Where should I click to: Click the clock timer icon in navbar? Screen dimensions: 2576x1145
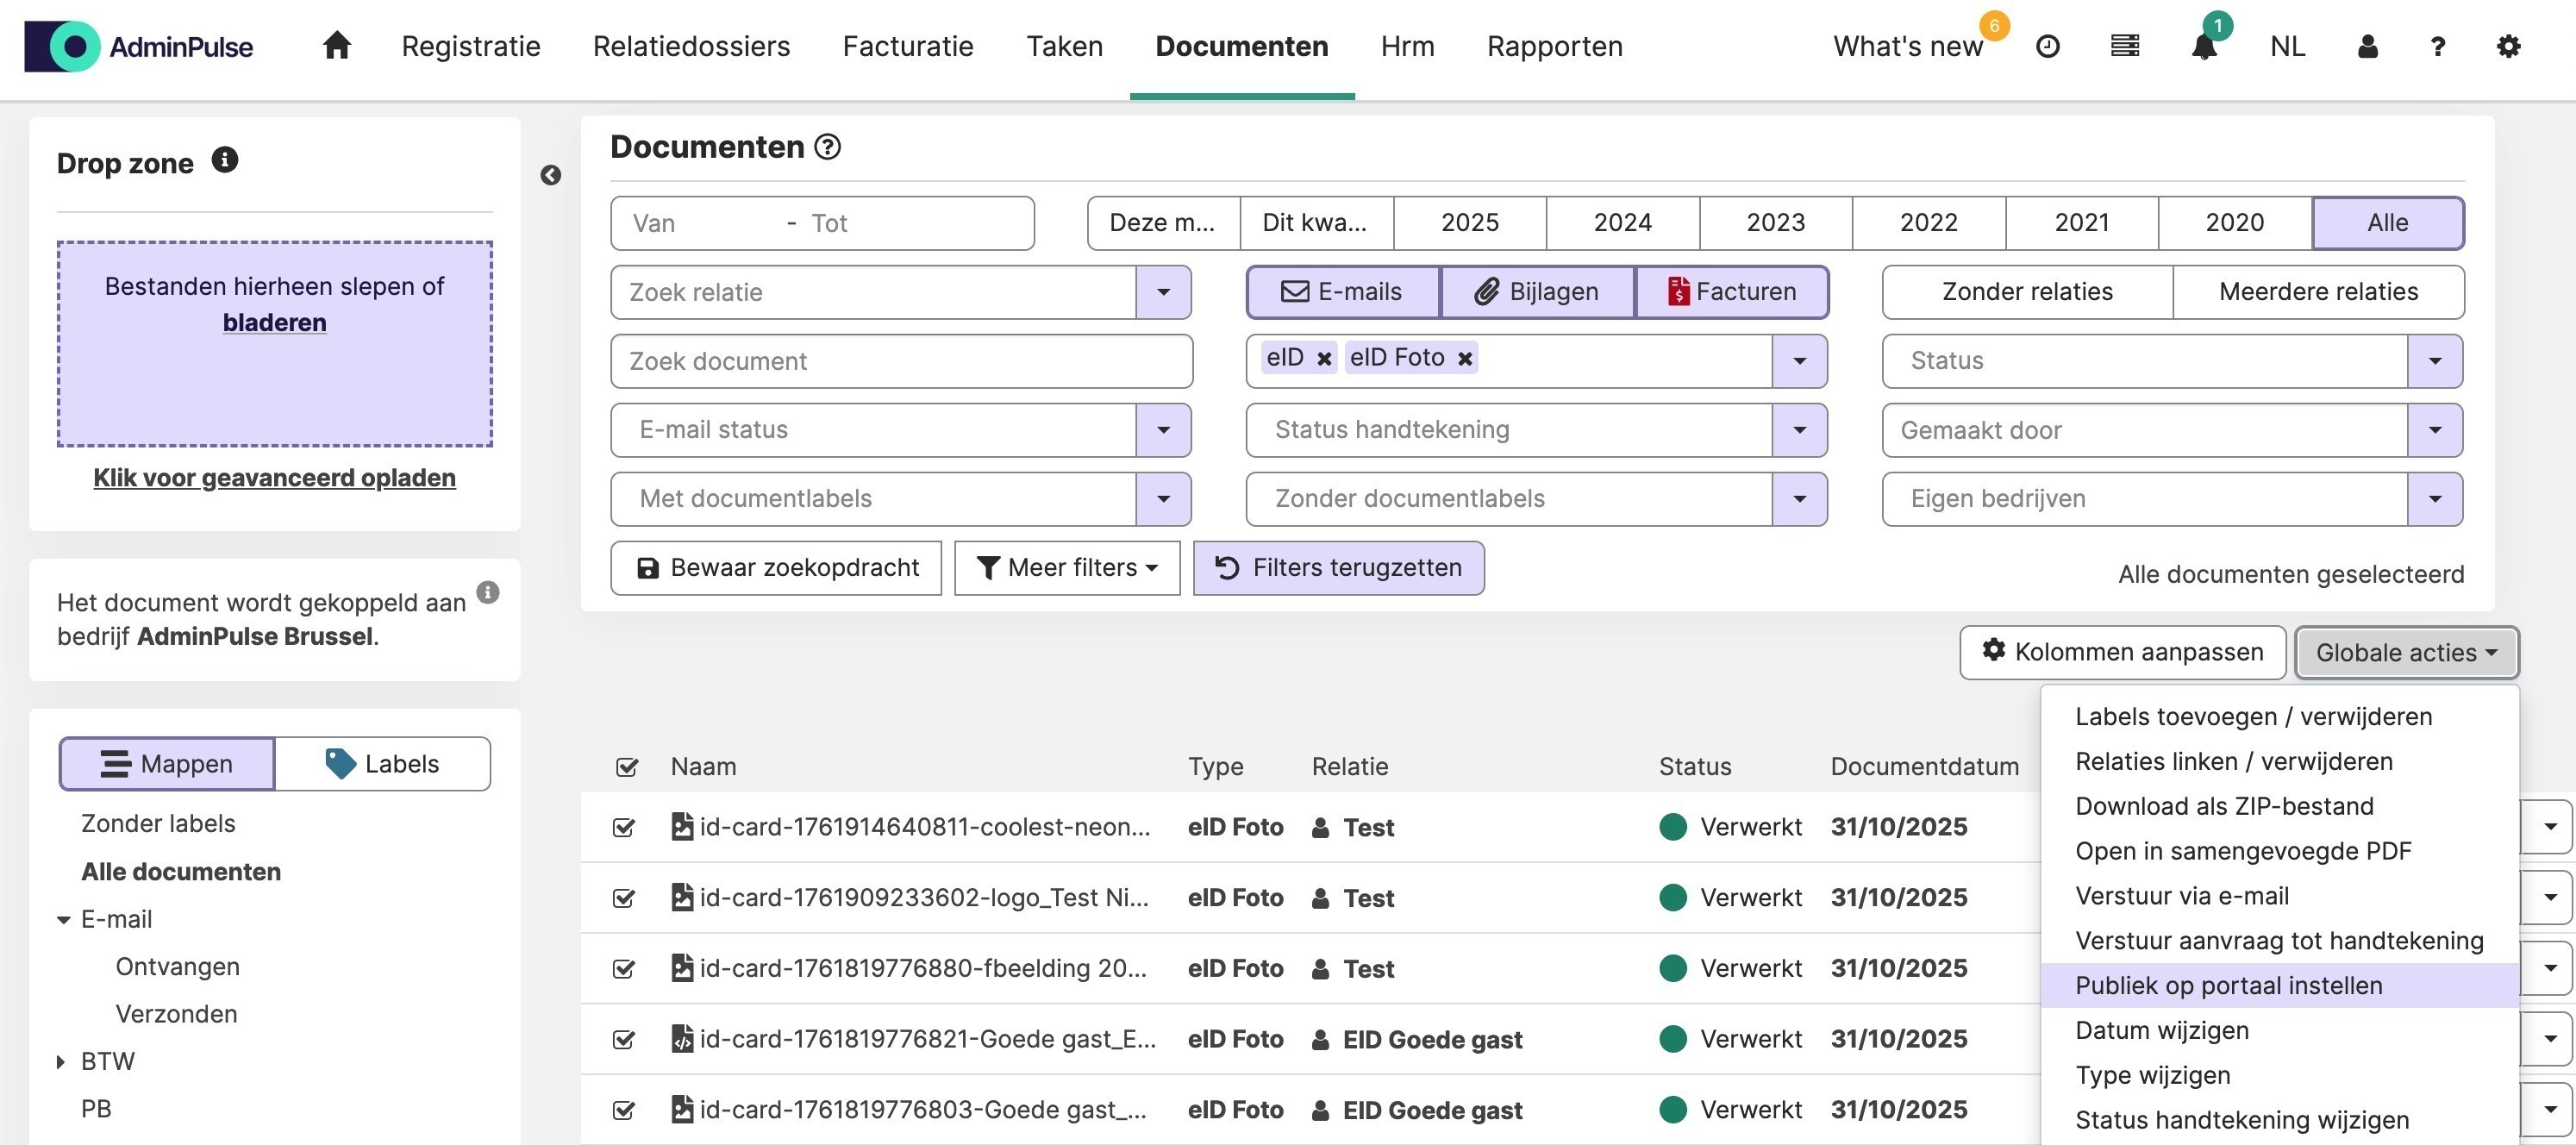[x=2047, y=47]
